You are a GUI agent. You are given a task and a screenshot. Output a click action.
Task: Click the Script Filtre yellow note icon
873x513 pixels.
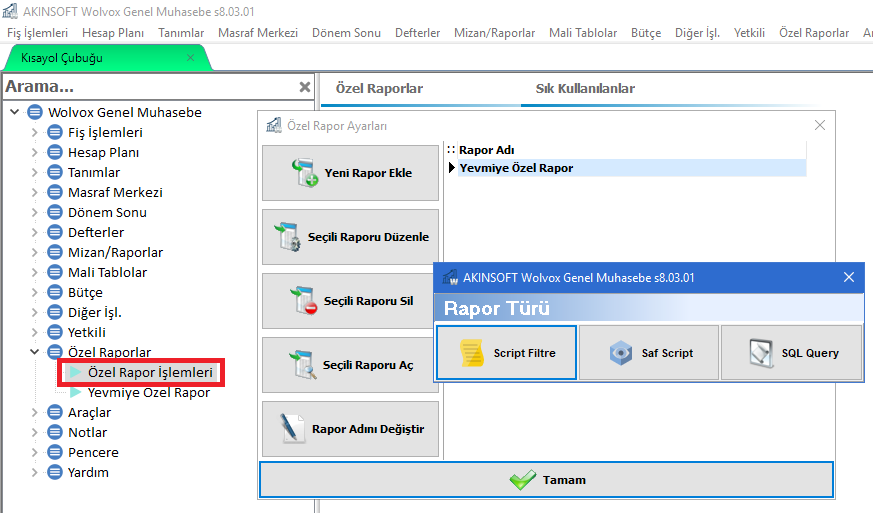pos(472,353)
